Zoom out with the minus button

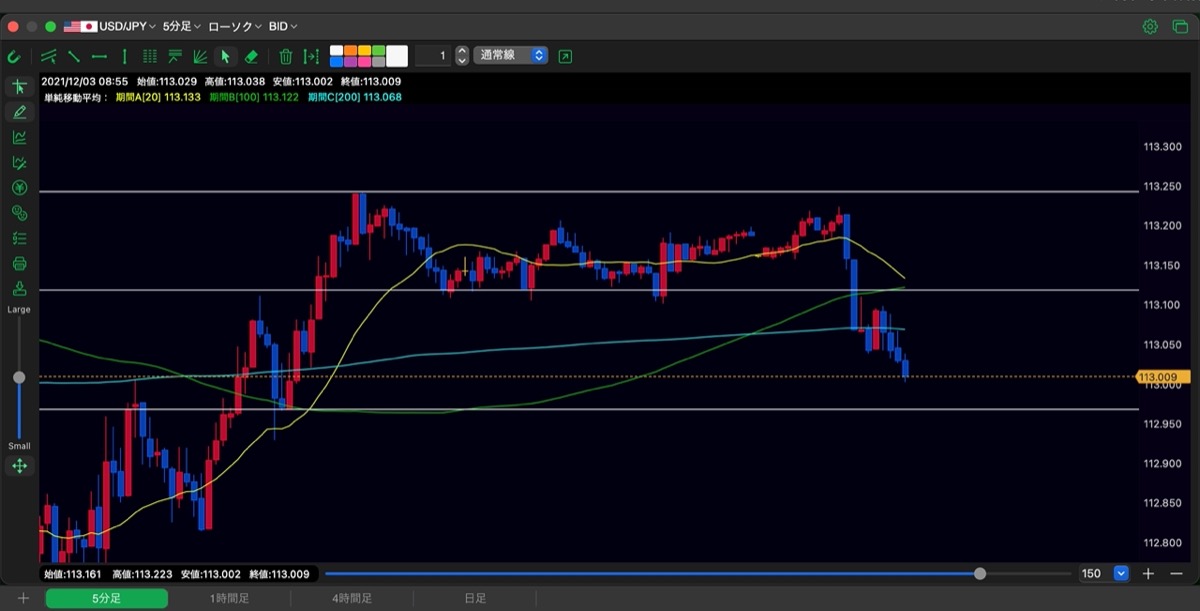point(1176,574)
